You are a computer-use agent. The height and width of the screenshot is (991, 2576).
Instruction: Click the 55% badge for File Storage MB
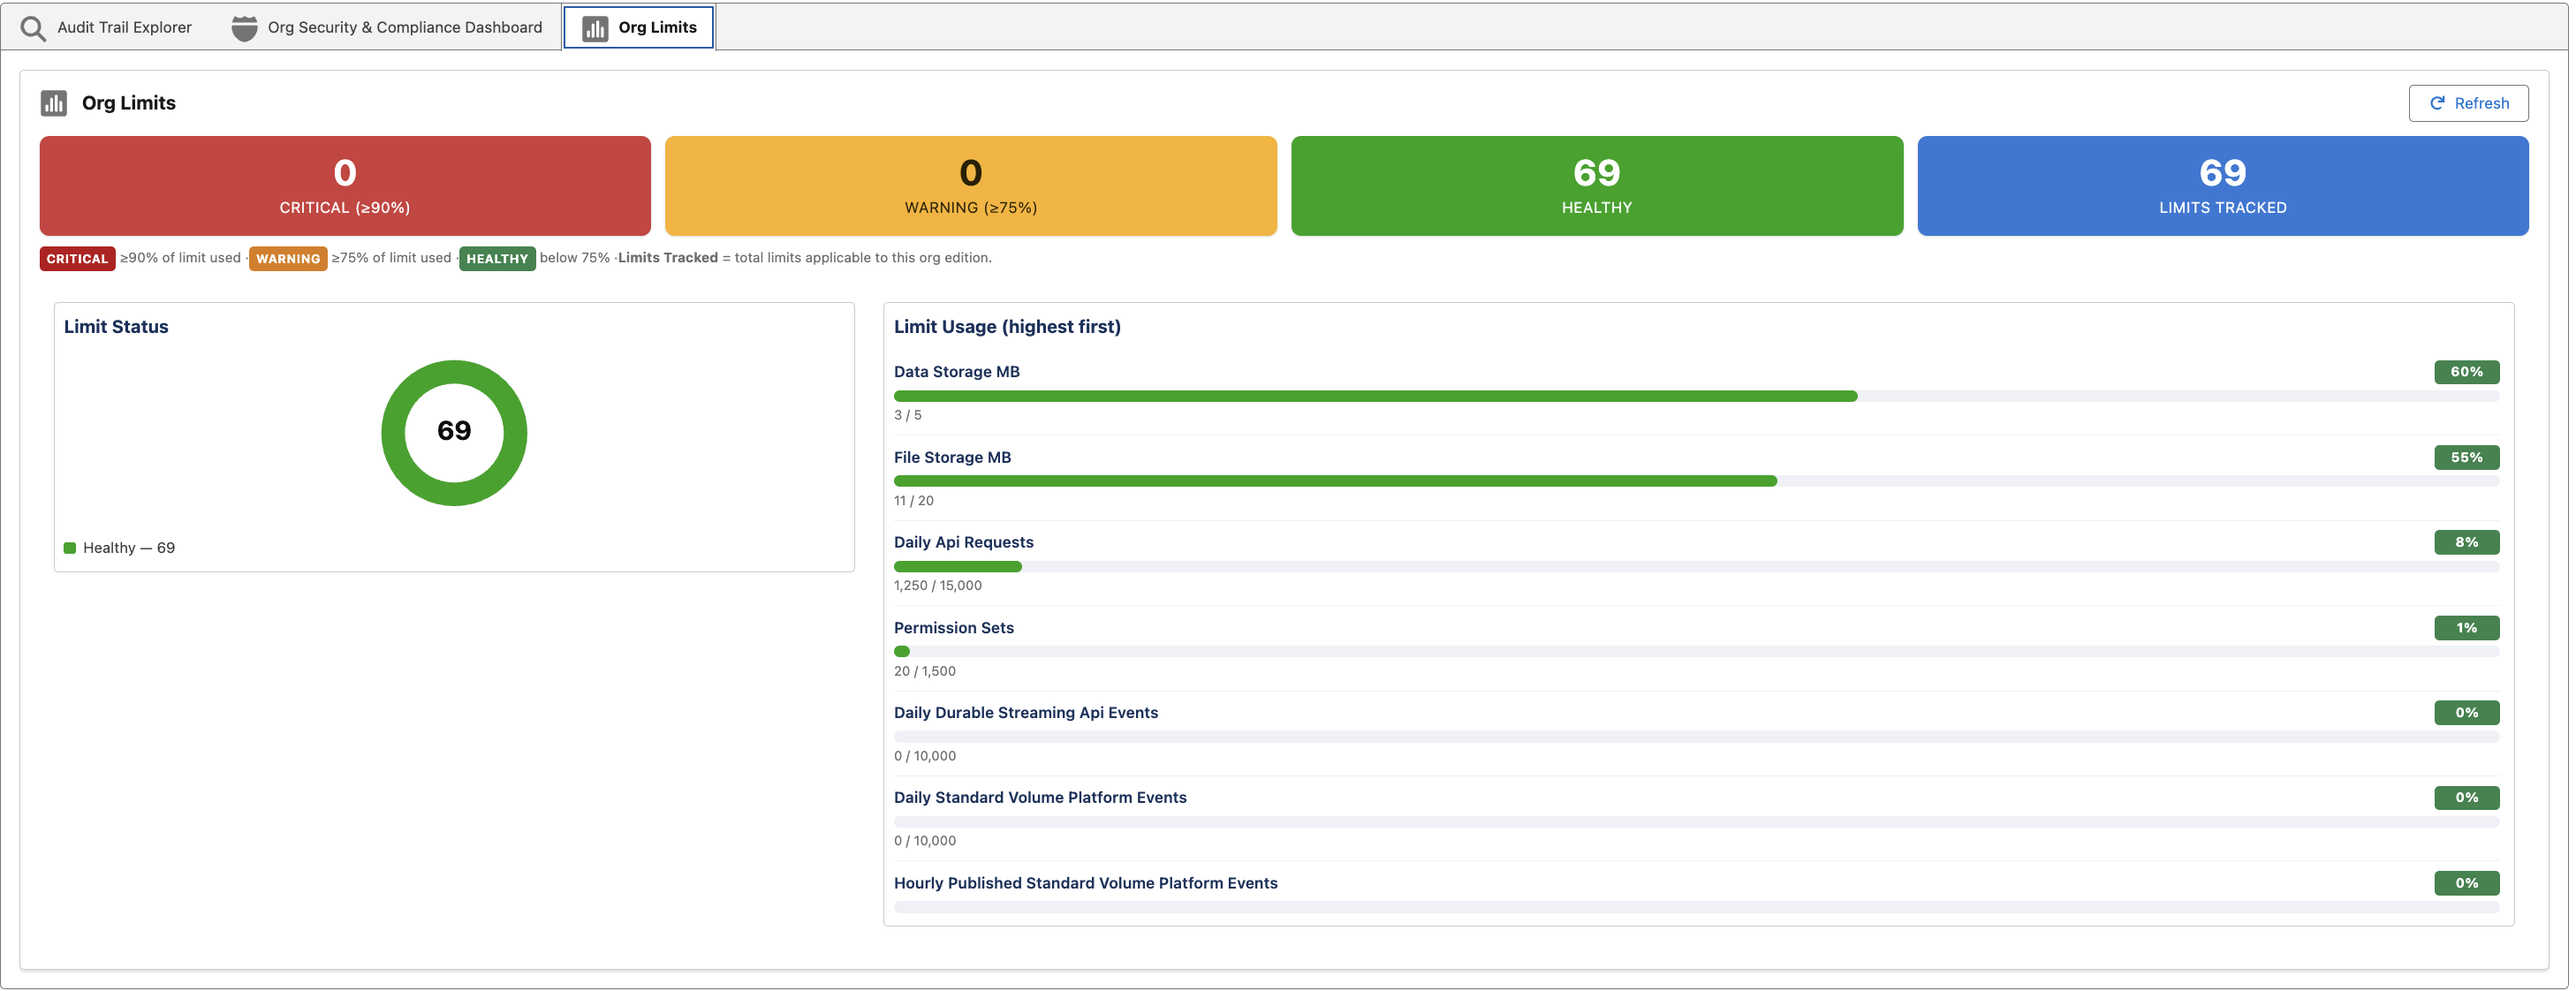click(2466, 457)
